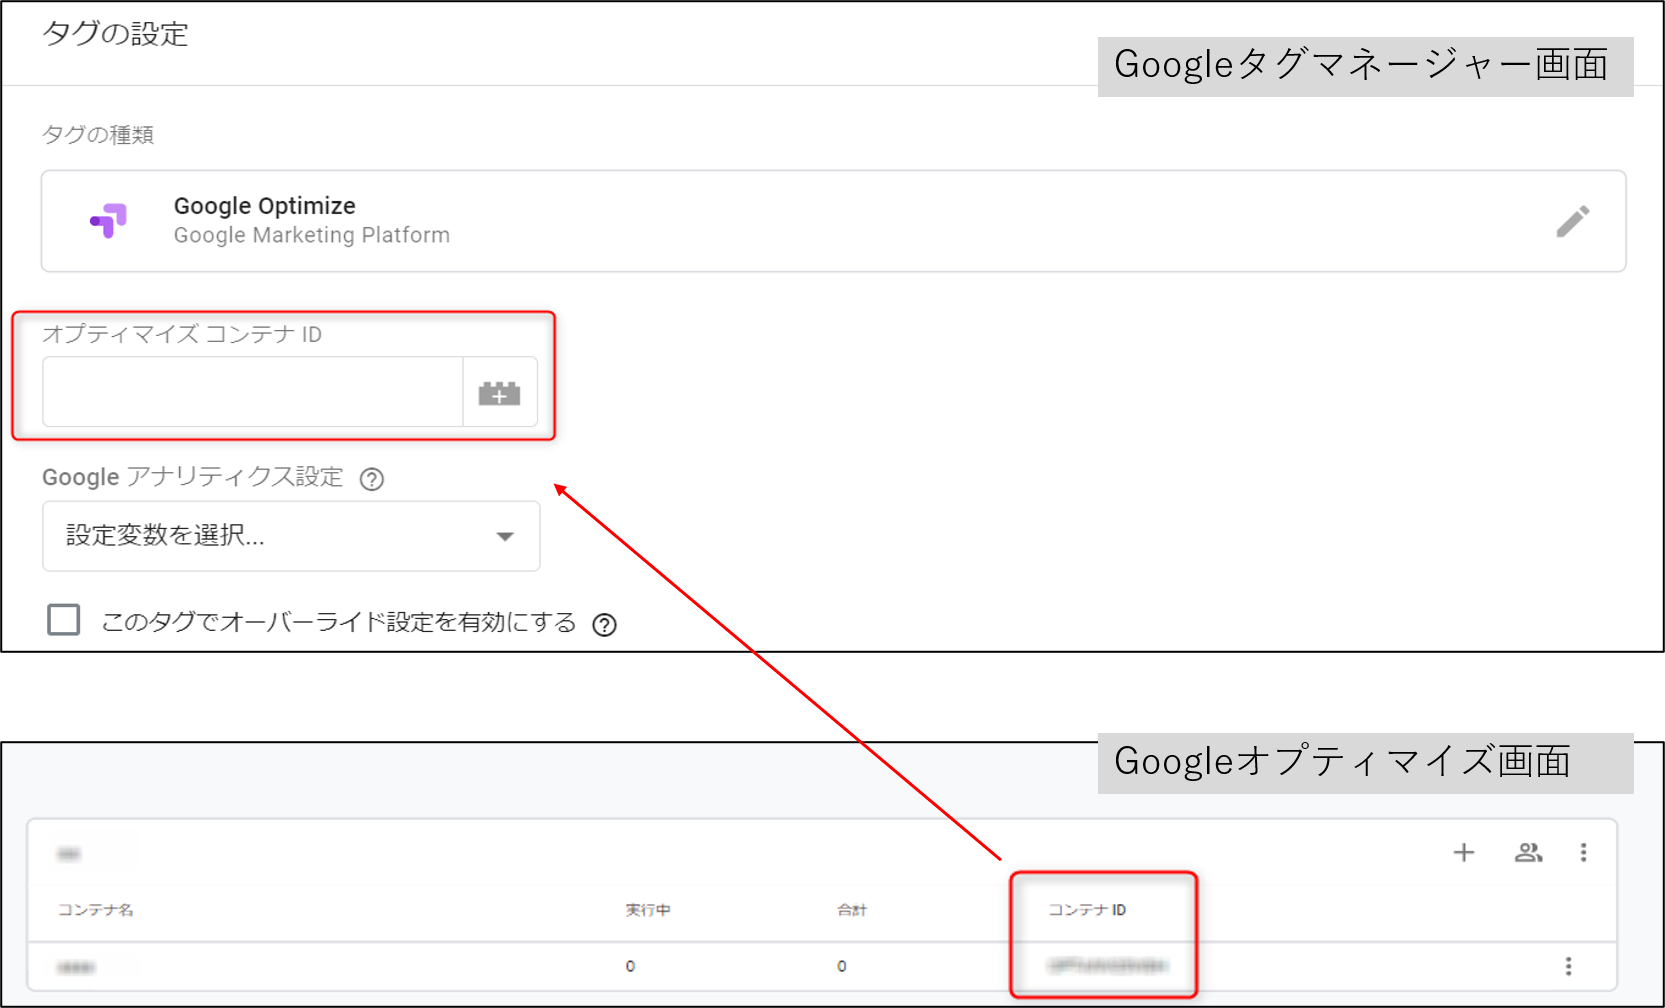Click the purple Google Optimize logo
Viewport: 1665px width, 1008px height.
pyautogui.click(x=109, y=221)
